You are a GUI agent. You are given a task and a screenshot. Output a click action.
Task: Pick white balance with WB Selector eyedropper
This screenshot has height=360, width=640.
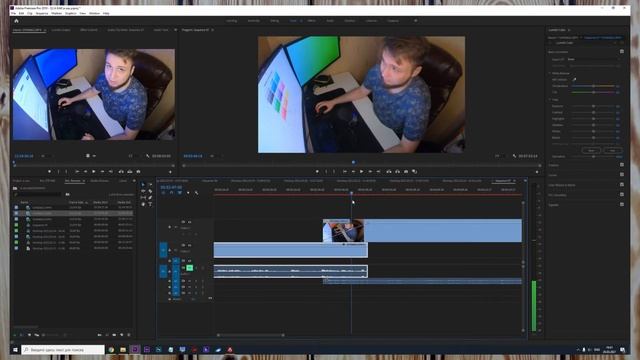point(574,80)
